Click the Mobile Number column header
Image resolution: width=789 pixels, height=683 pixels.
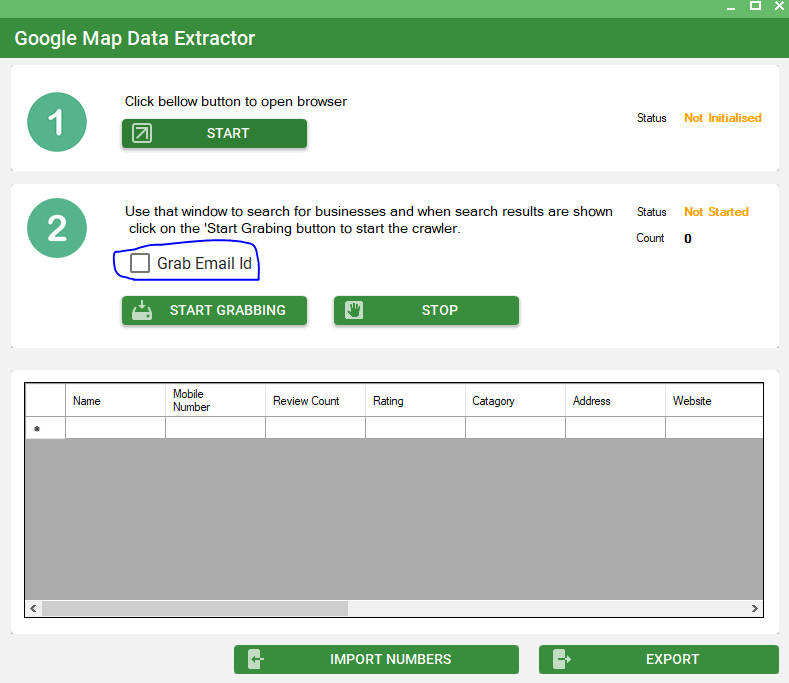pos(215,401)
